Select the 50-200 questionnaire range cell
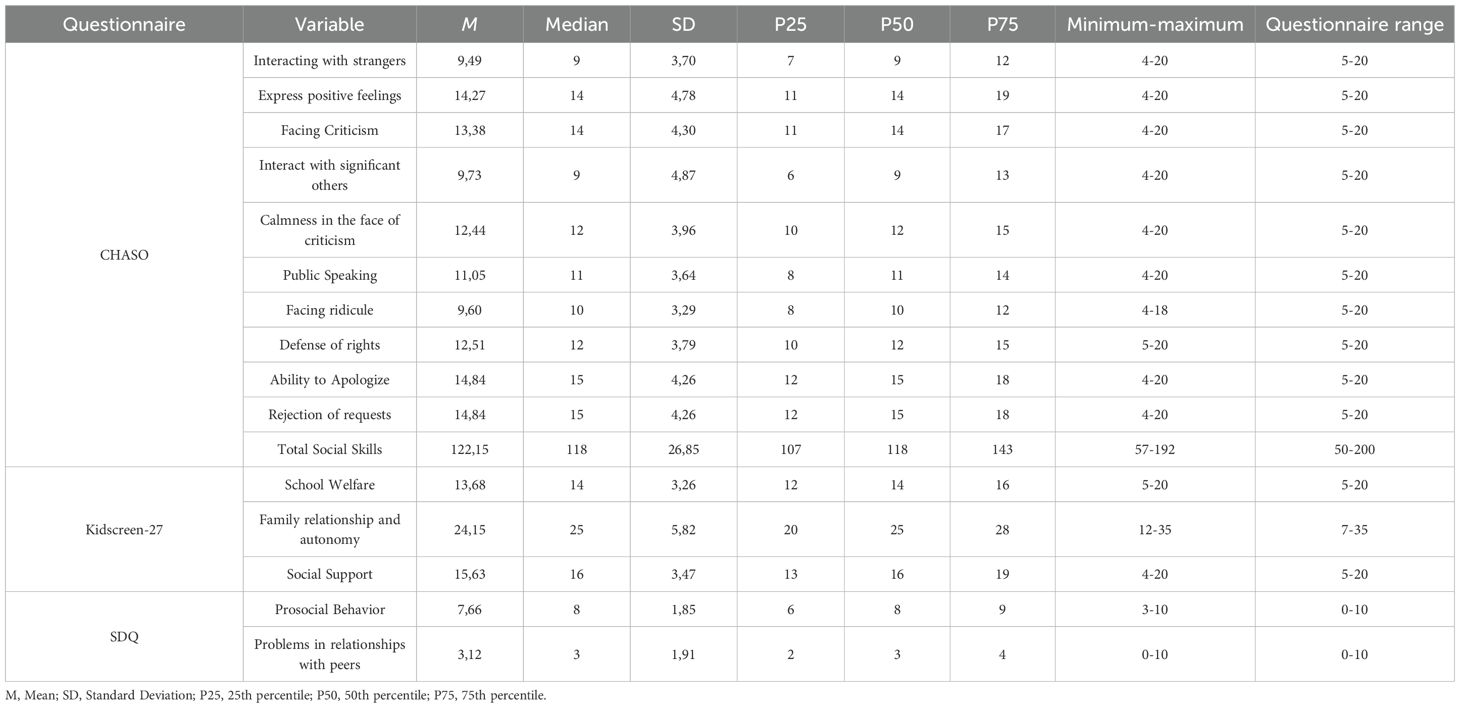The height and width of the screenshot is (708, 1460). tap(1355, 450)
